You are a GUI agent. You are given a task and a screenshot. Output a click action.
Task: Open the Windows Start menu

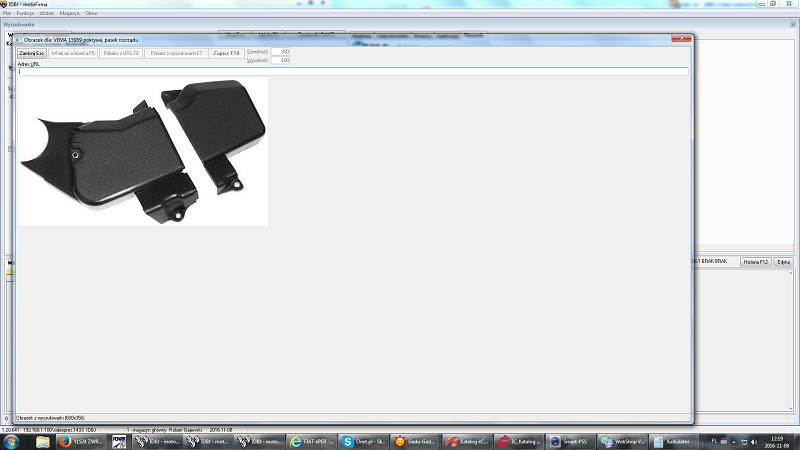click(x=11, y=442)
